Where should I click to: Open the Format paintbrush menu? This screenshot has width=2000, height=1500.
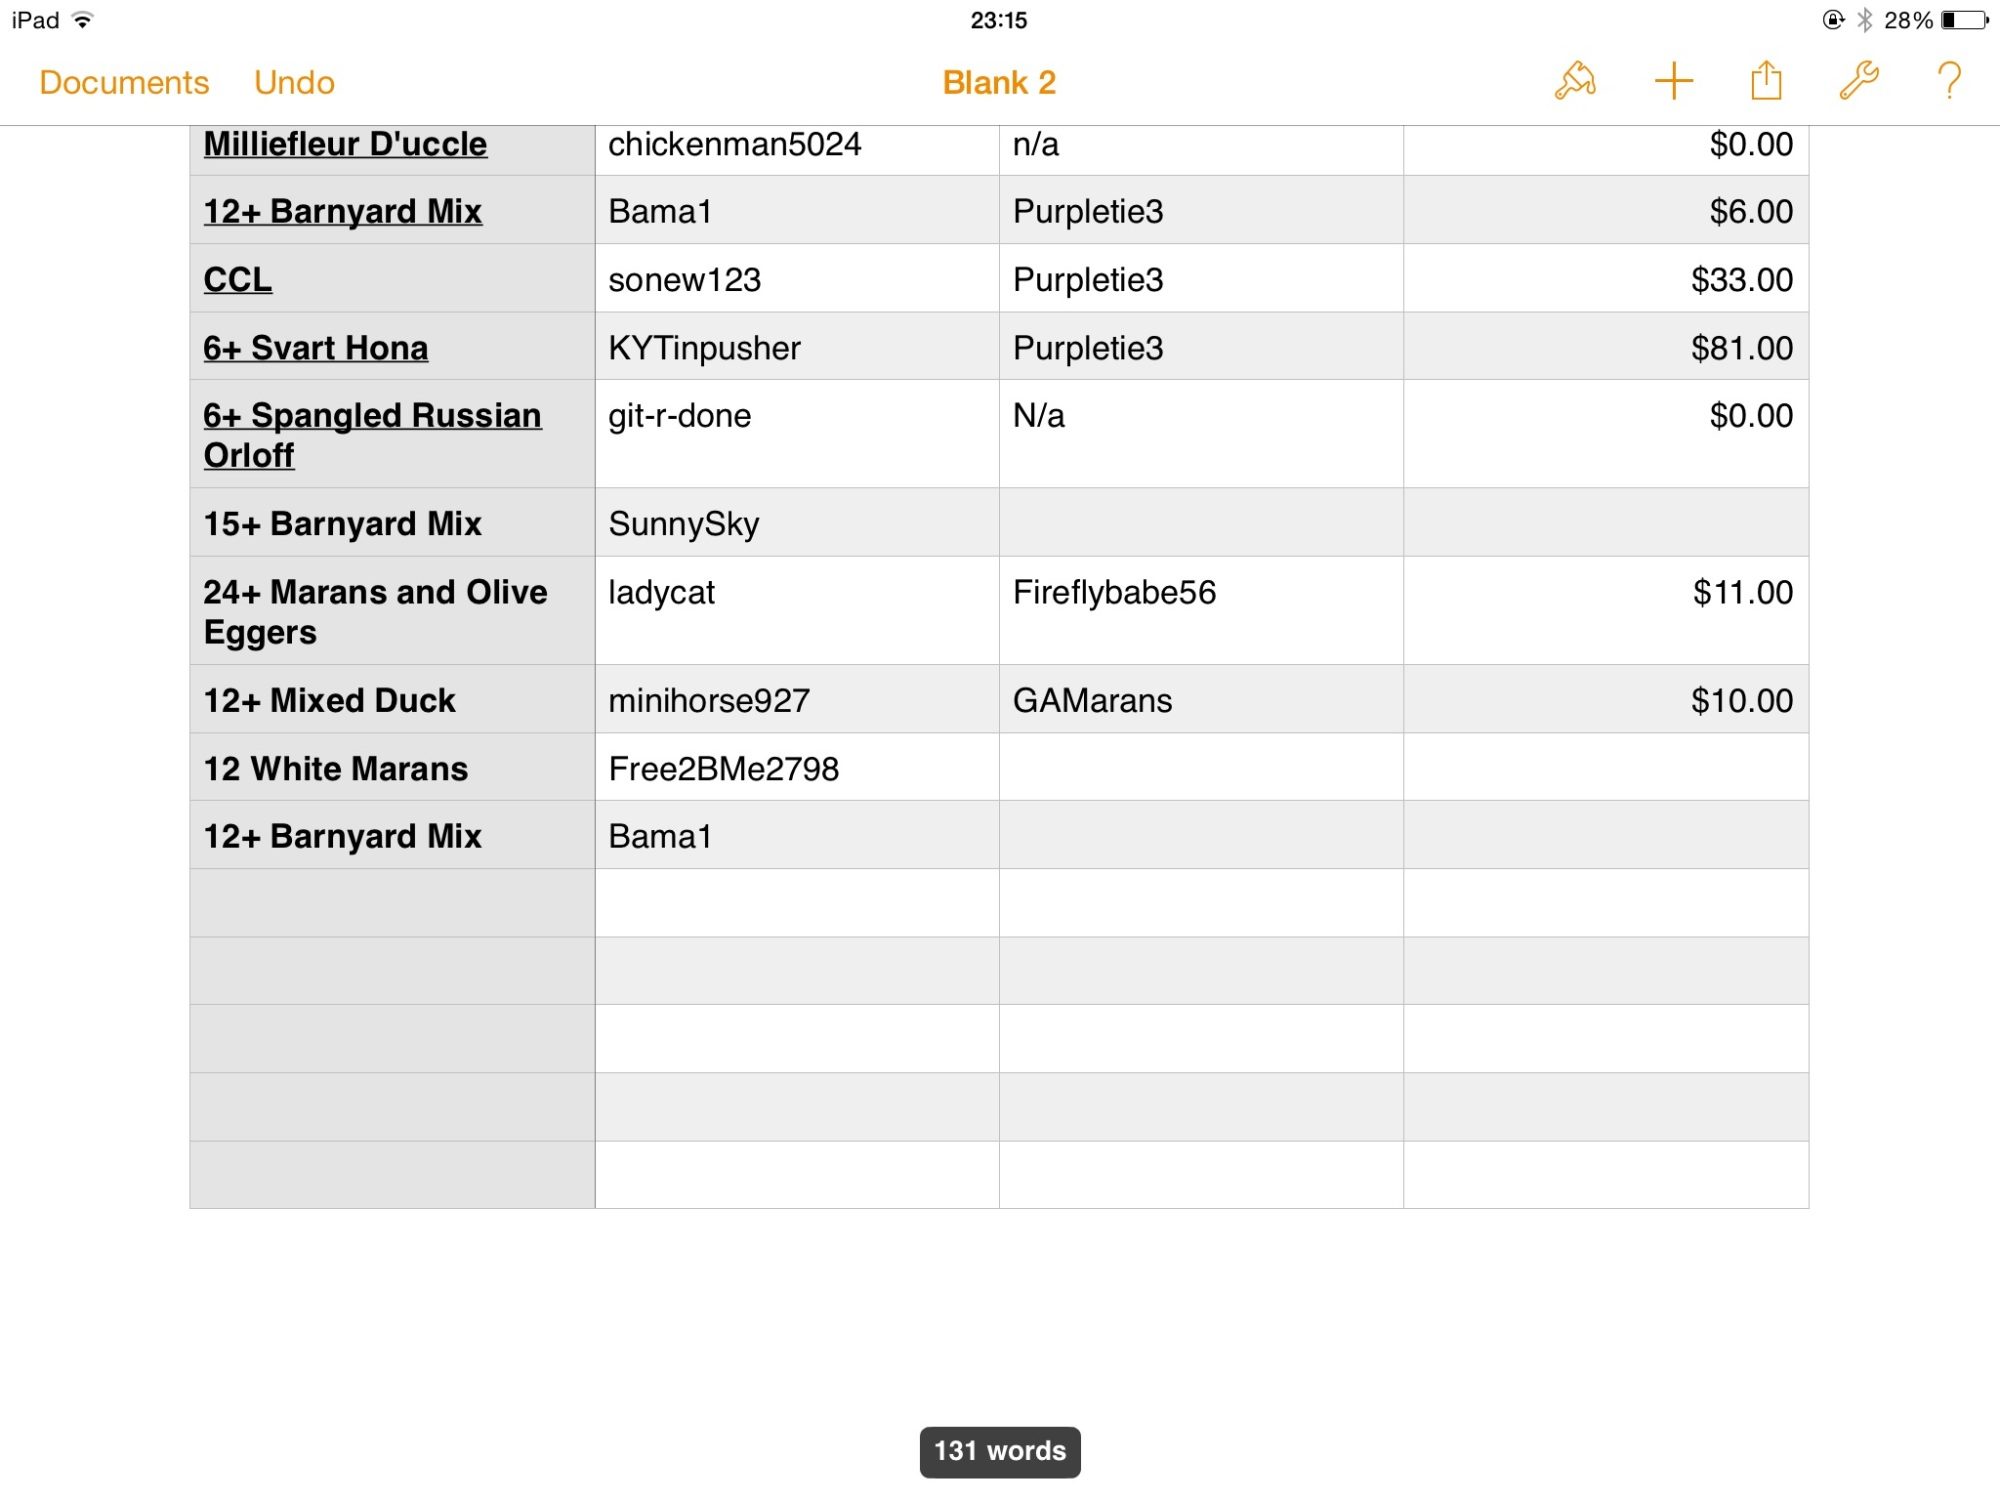(1574, 81)
